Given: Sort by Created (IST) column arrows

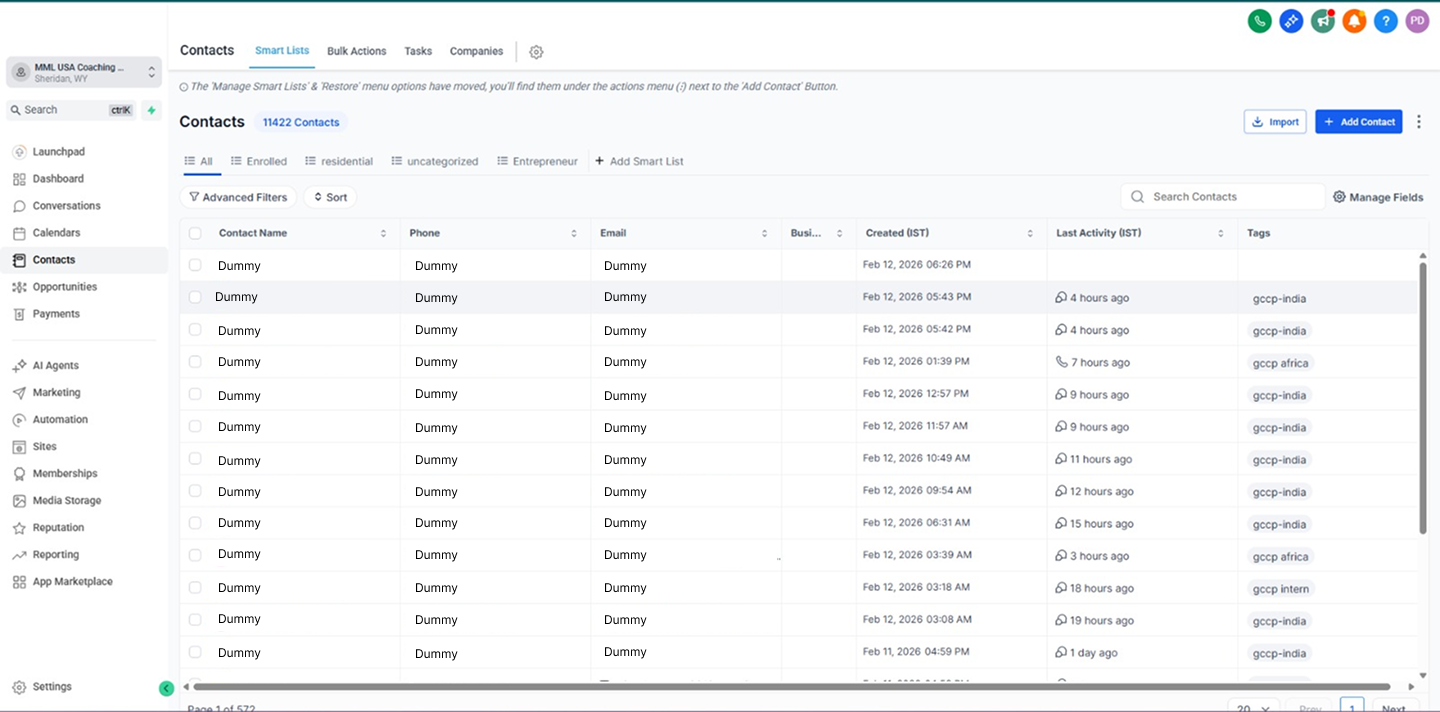Looking at the screenshot, I should (x=1030, y=234).
